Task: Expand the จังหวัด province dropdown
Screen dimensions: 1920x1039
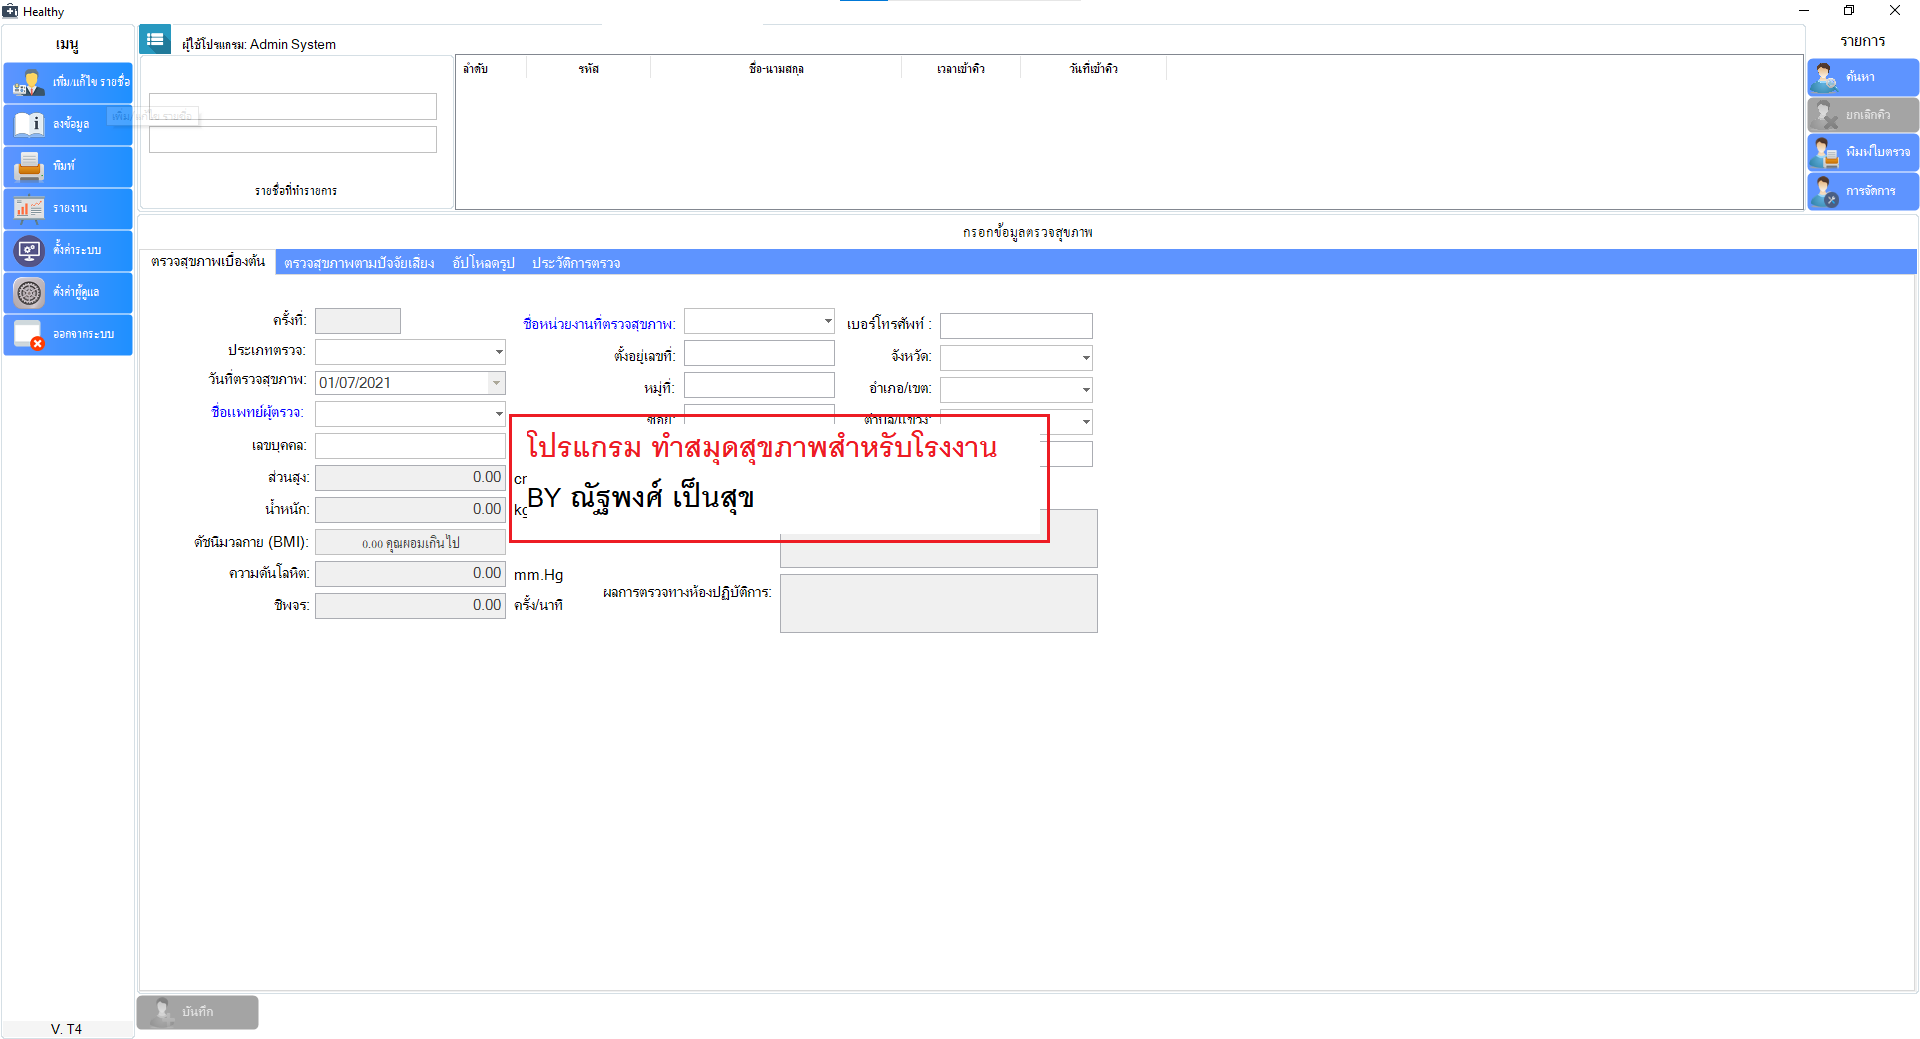Action: (x=1085, y=358)
